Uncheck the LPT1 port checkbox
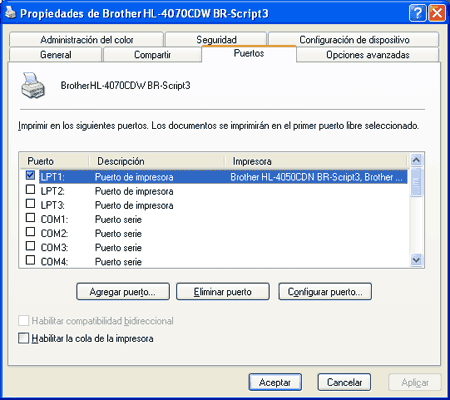This screenshot has height=400, width=450. pos(30,175)
